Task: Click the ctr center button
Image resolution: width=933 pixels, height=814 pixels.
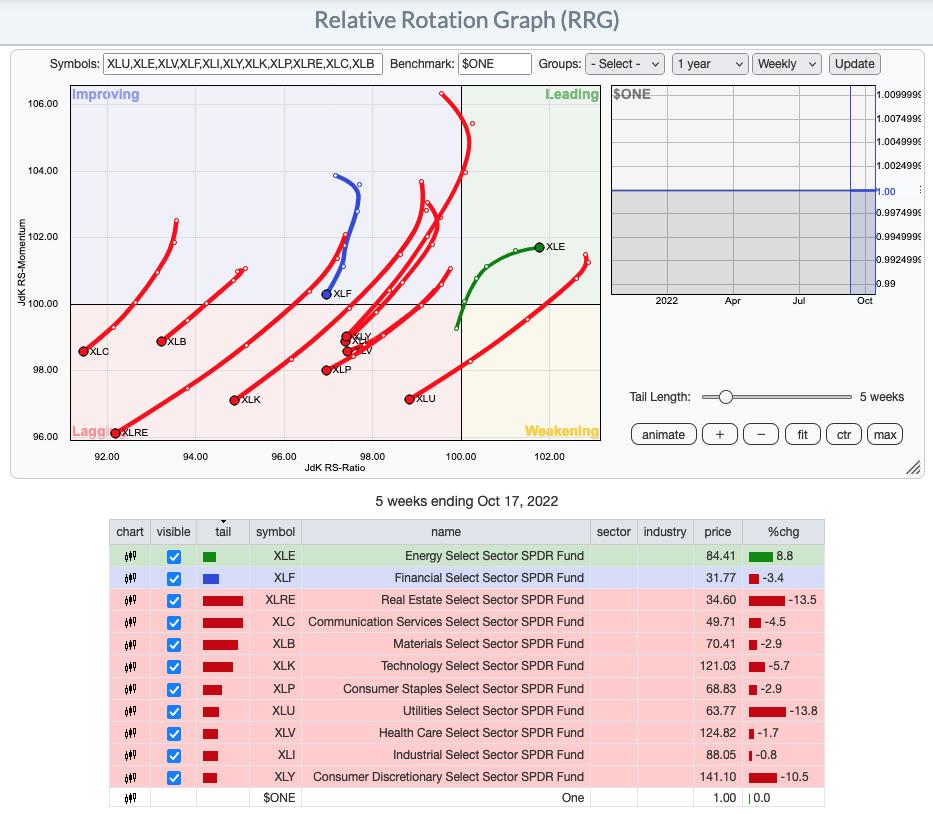Action: (x=844, y=434)
